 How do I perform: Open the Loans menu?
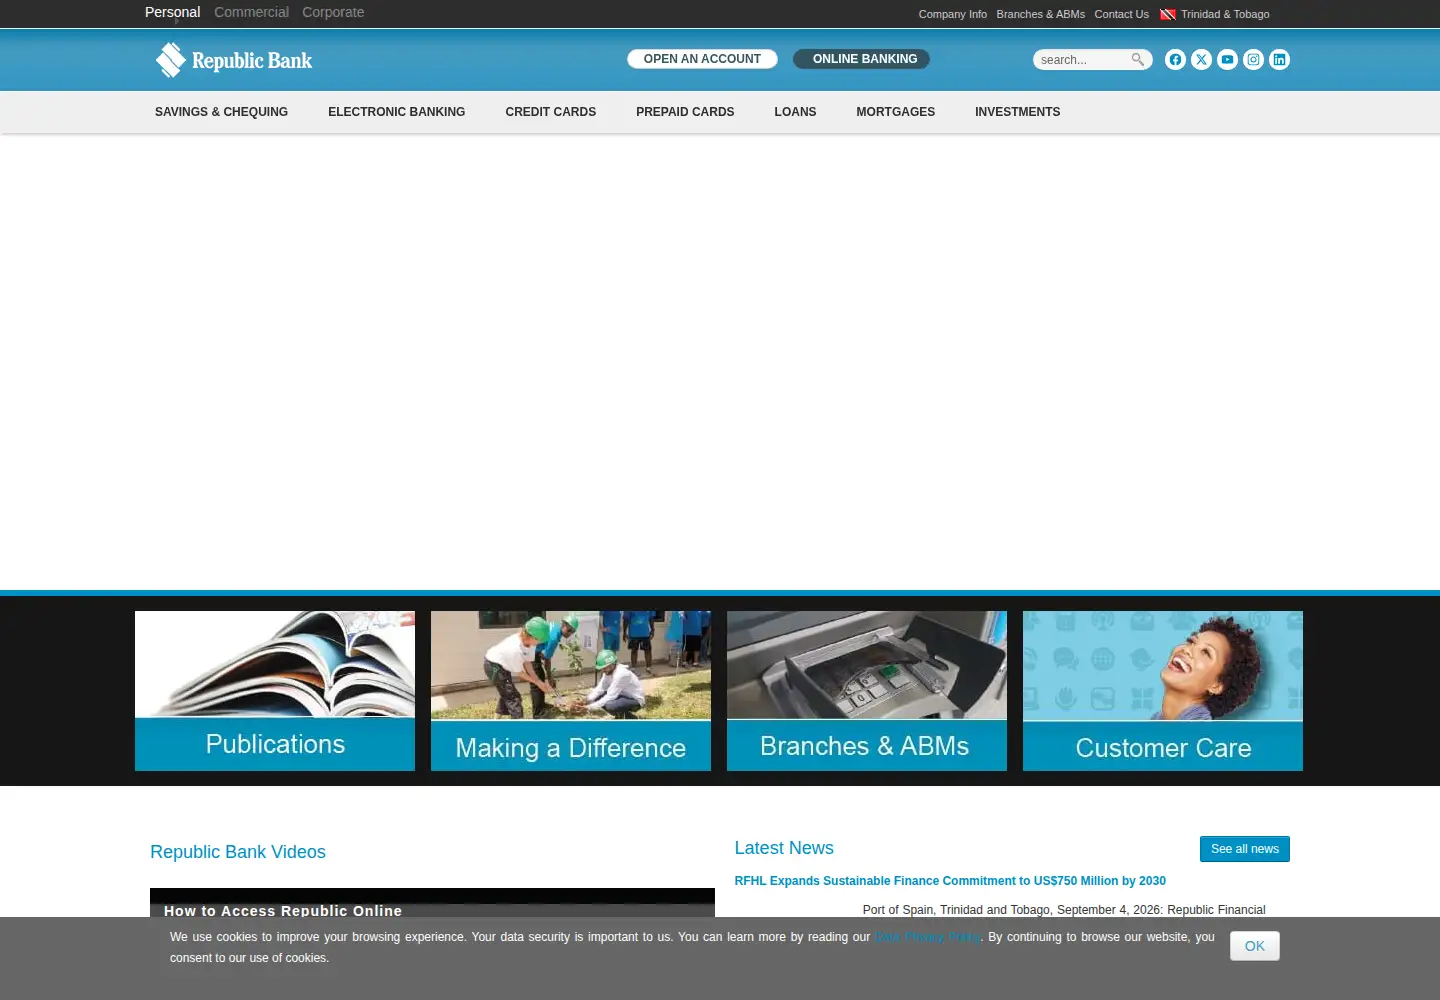pyautogui.click(x=795, y=112)
